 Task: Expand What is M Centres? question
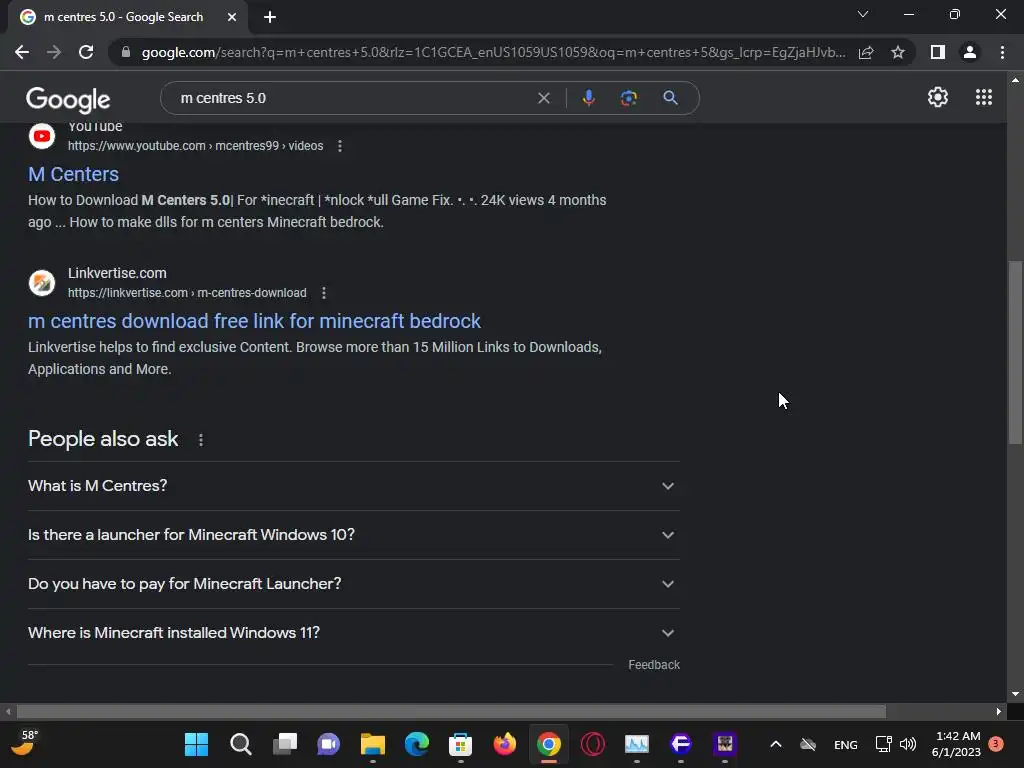coord(353,486)
